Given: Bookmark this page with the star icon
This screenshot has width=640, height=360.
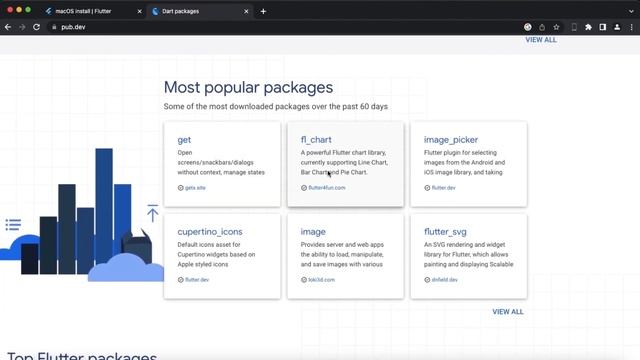Looking at the screenshot, I should (556, 27).
